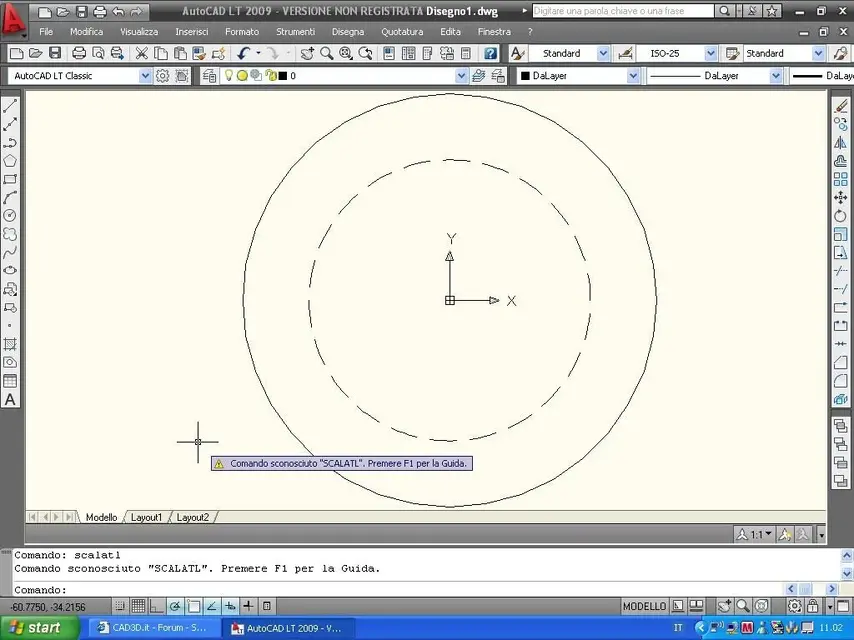
Task: Select the Fillet tool
Action: 841,381
